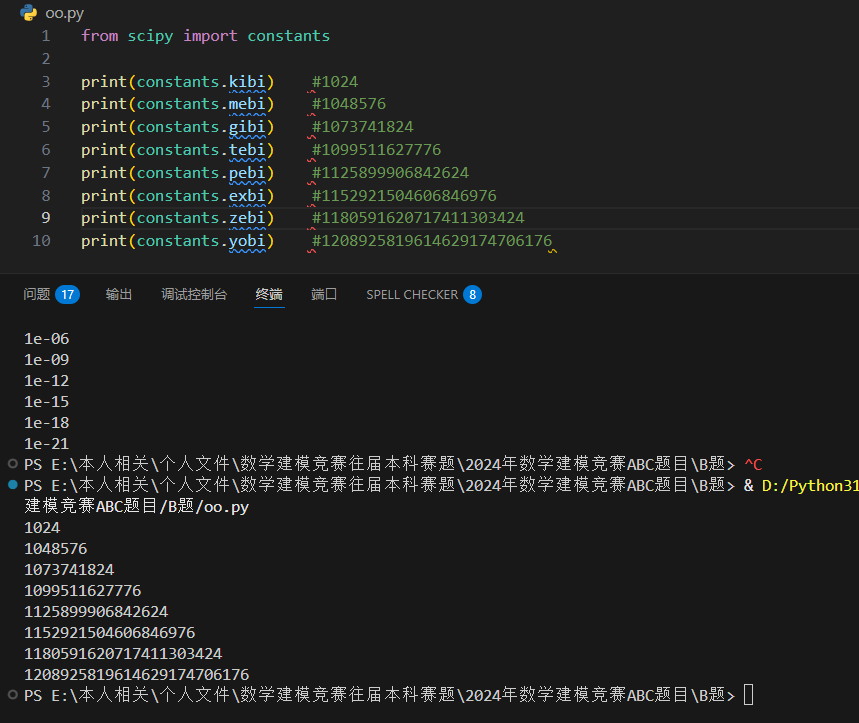Click terminal output 1180591620717411303424
Image resolution: width=859 pixels, height=723 pixels.
pos(123,654)
